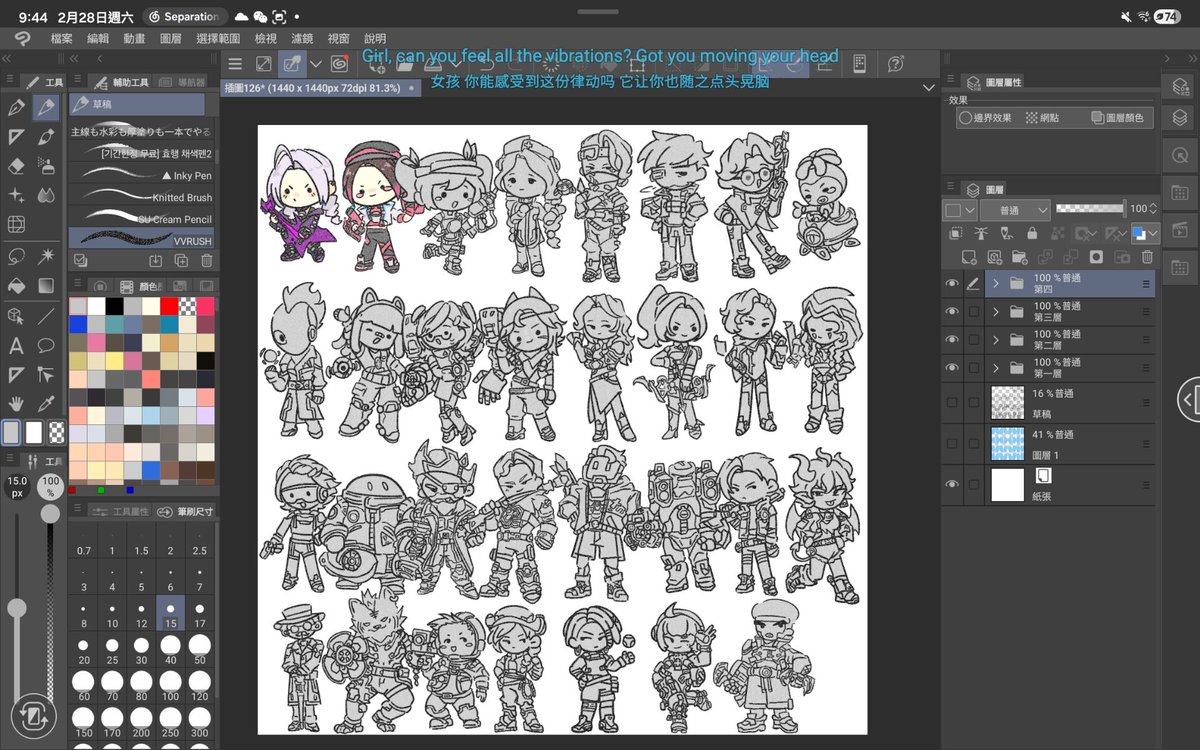1200x750 pixels.
Task: Select the Airbrush spray tool
Action: pyautogui.click(x=45, y=165)
